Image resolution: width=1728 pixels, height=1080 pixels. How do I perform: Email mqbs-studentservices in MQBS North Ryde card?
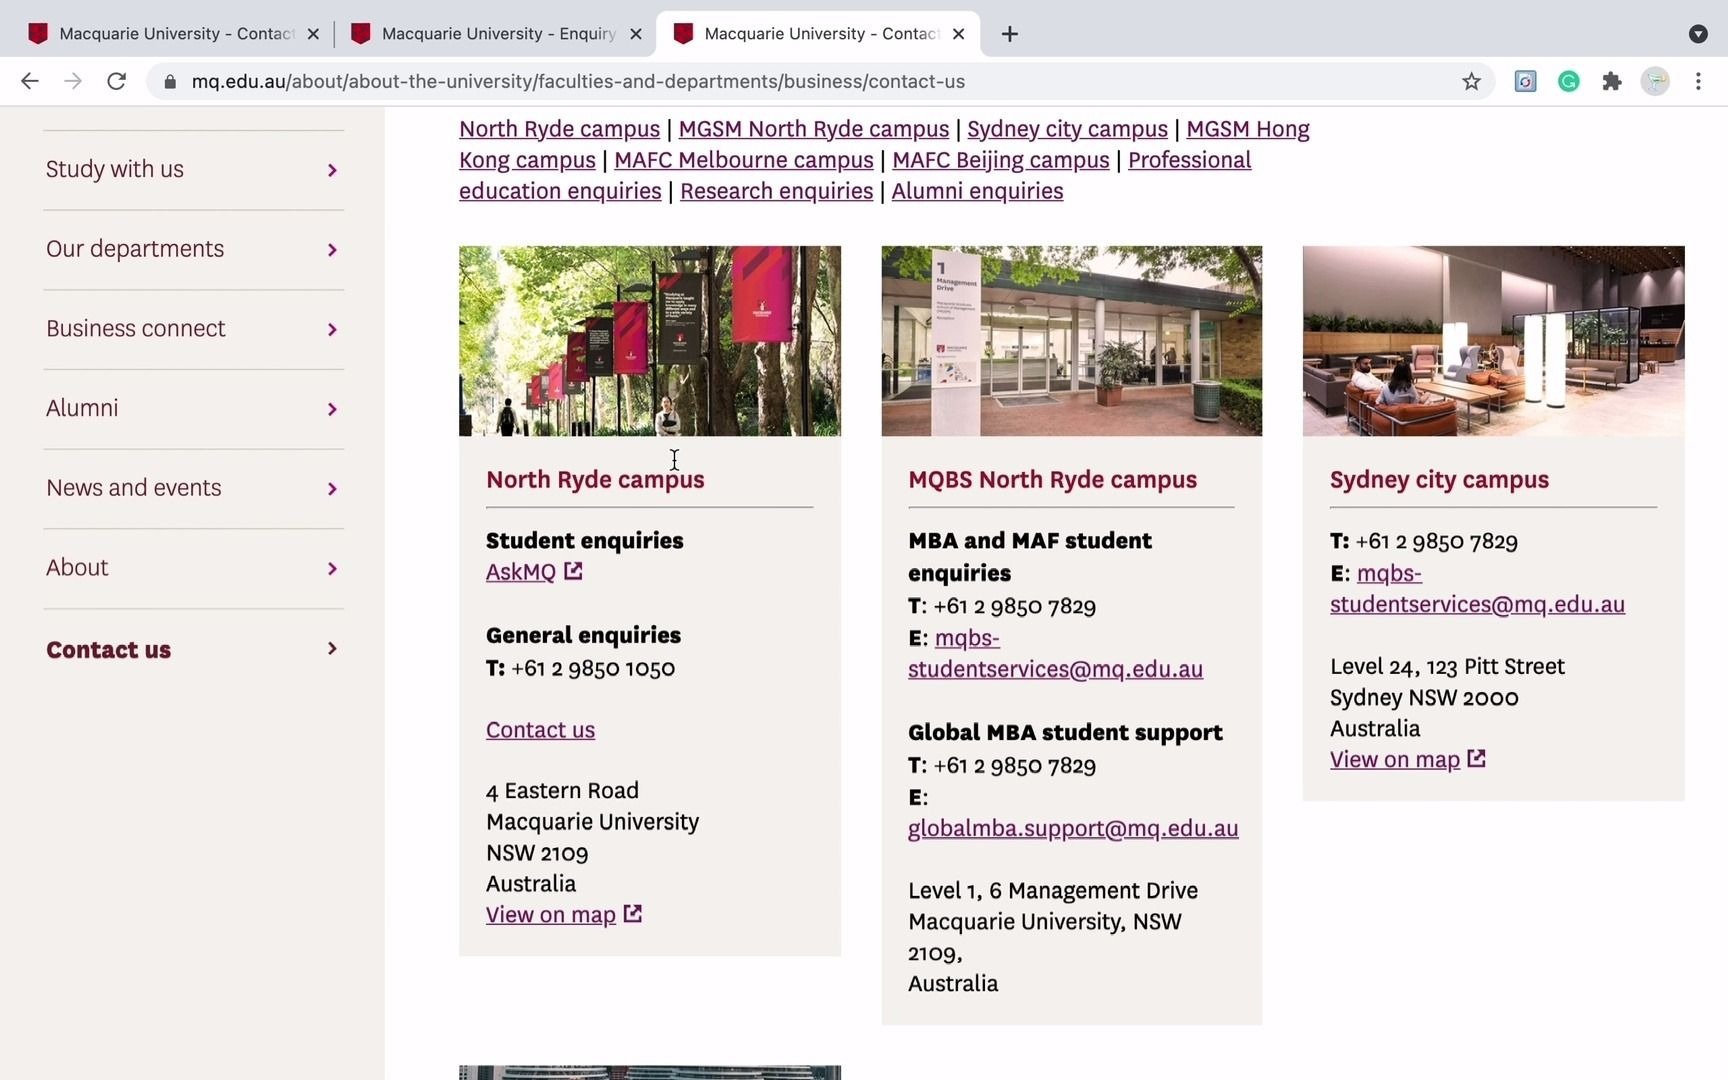click(1055, 669)
